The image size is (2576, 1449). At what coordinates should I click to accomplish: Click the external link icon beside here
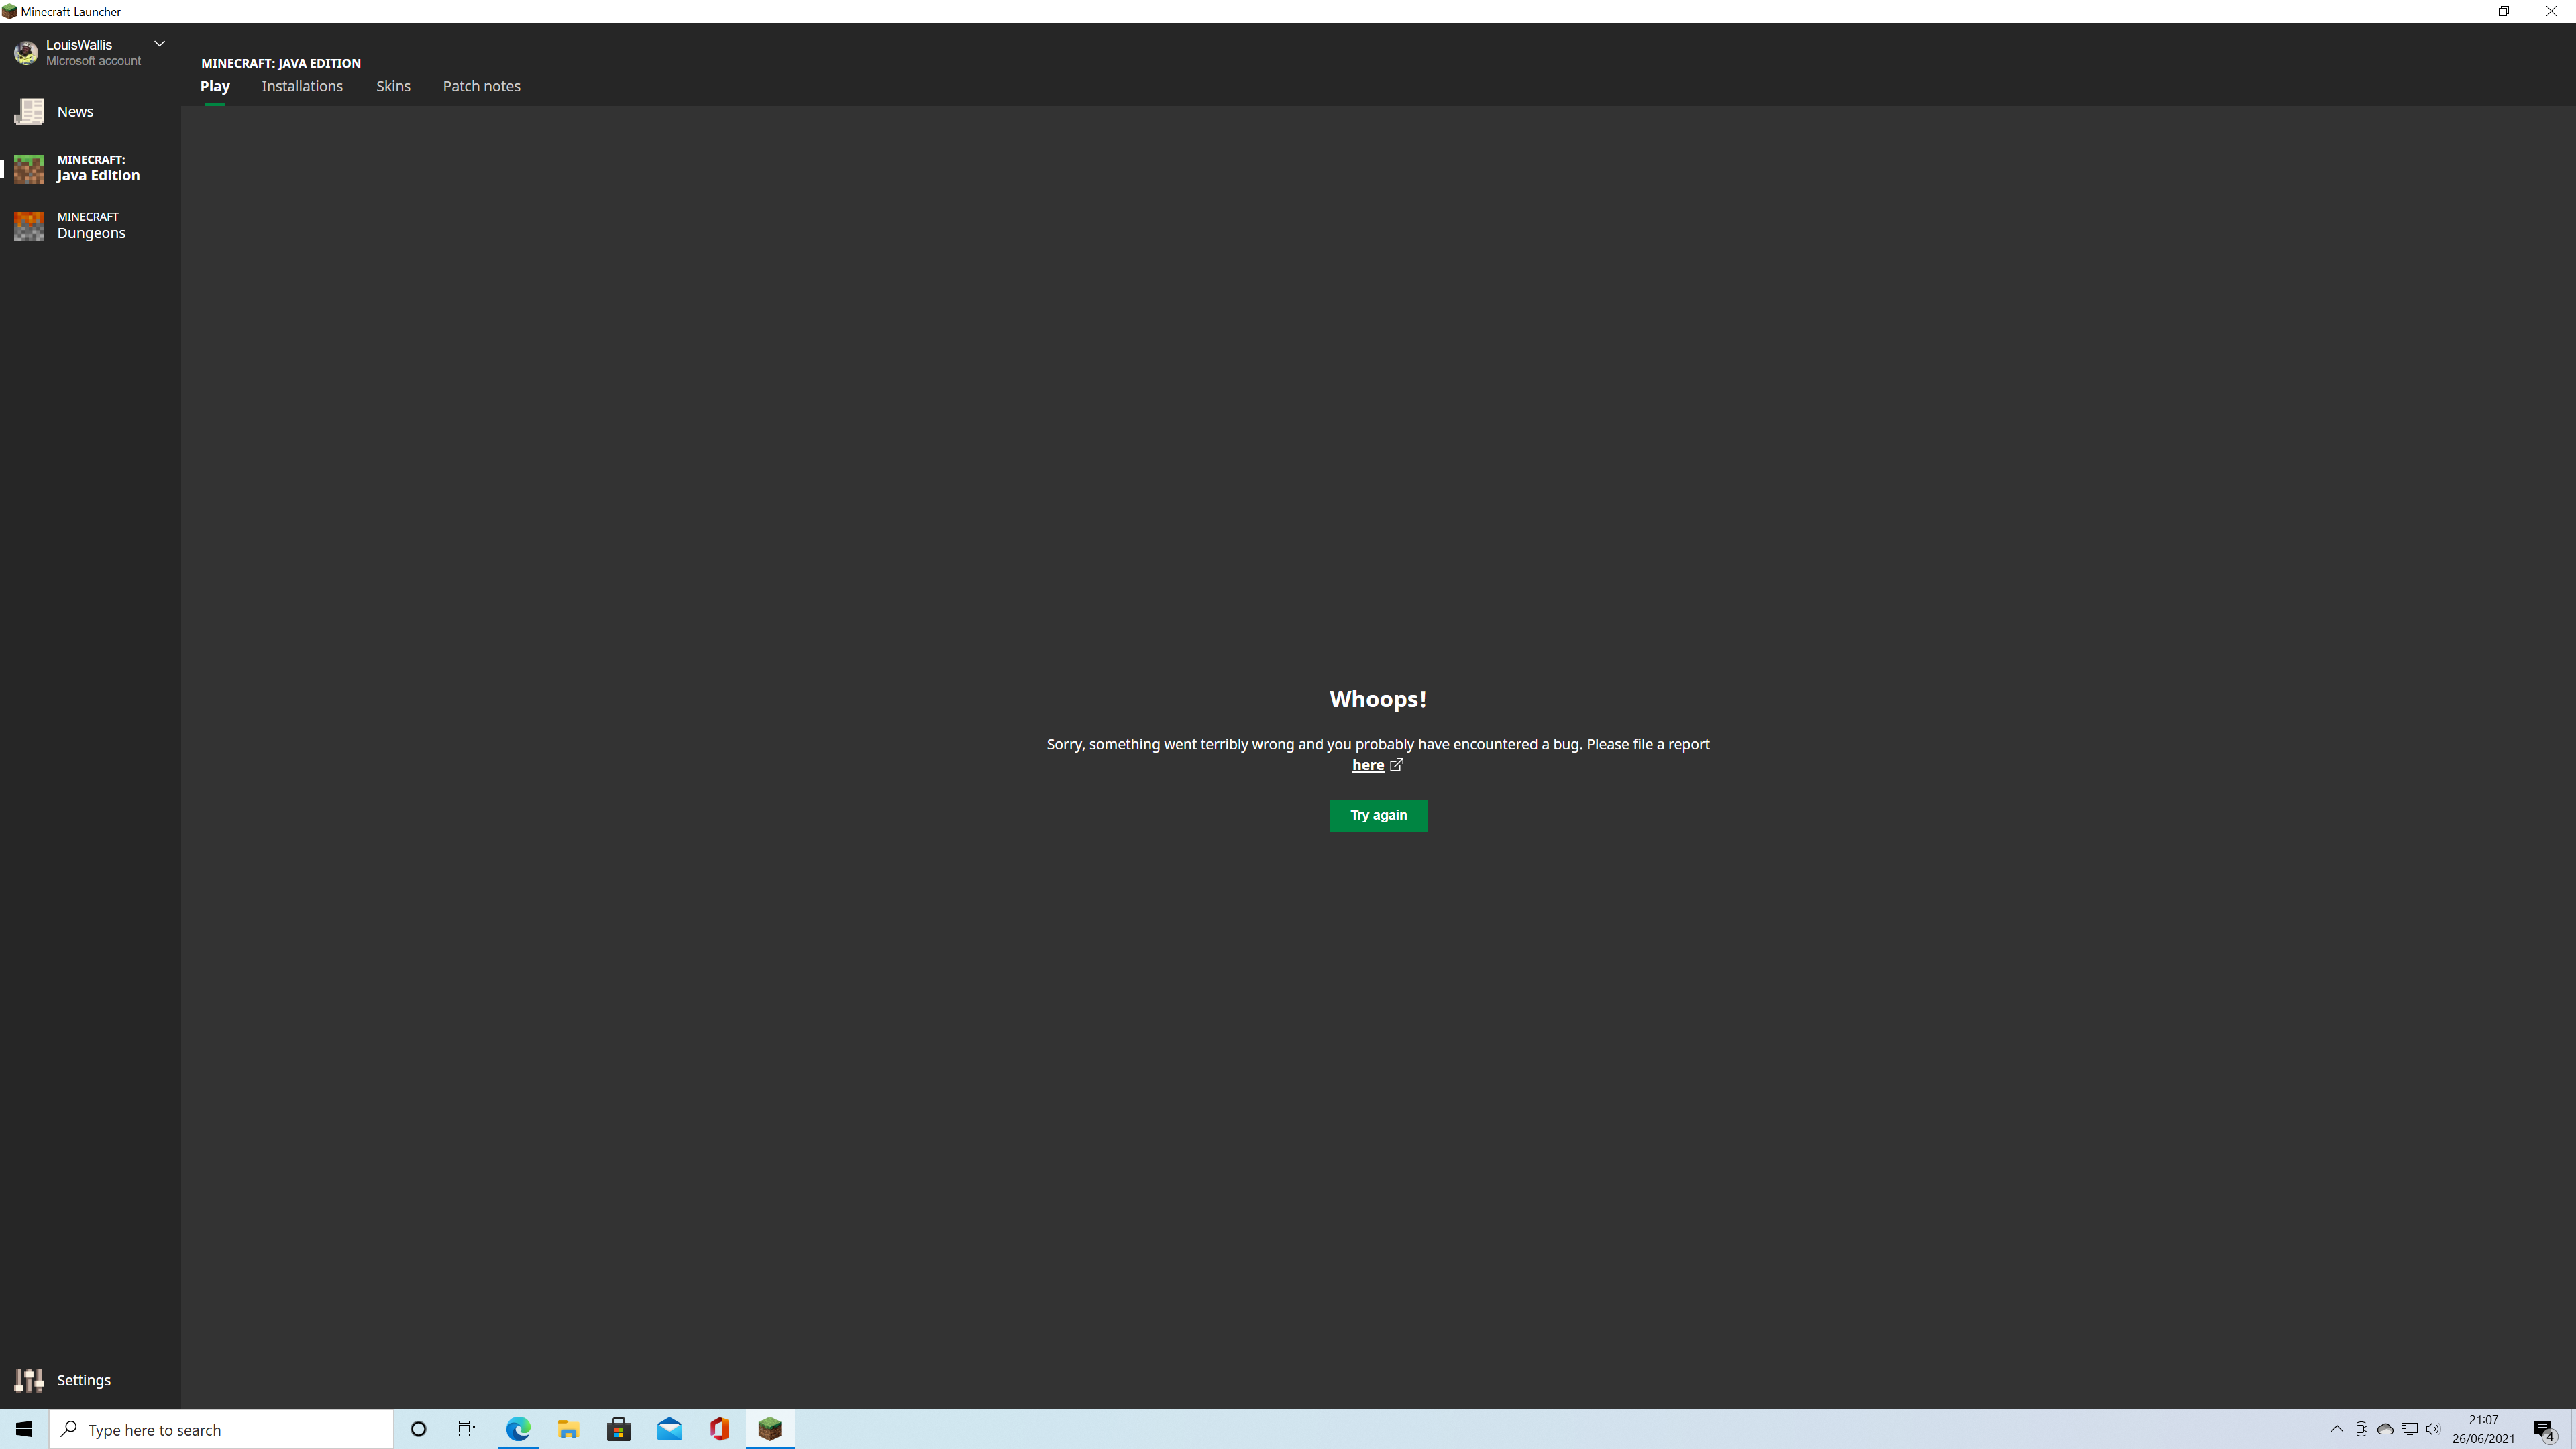pos(1397,765)
